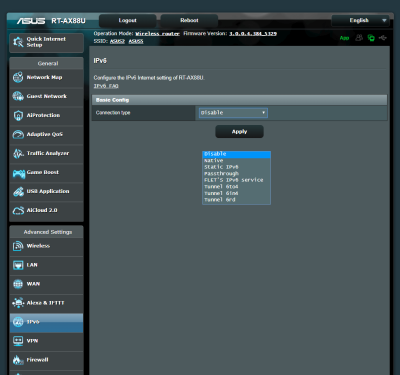The image size is (400, 375).
Task: Click the USB status icon
Action: [x=383, y=38]
